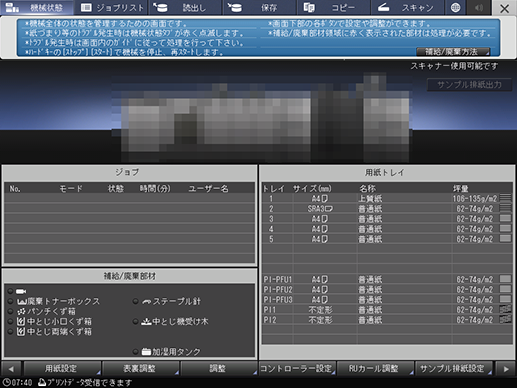
Task: Click 廃棄トナーボックス status indicator
Action: 11,302
